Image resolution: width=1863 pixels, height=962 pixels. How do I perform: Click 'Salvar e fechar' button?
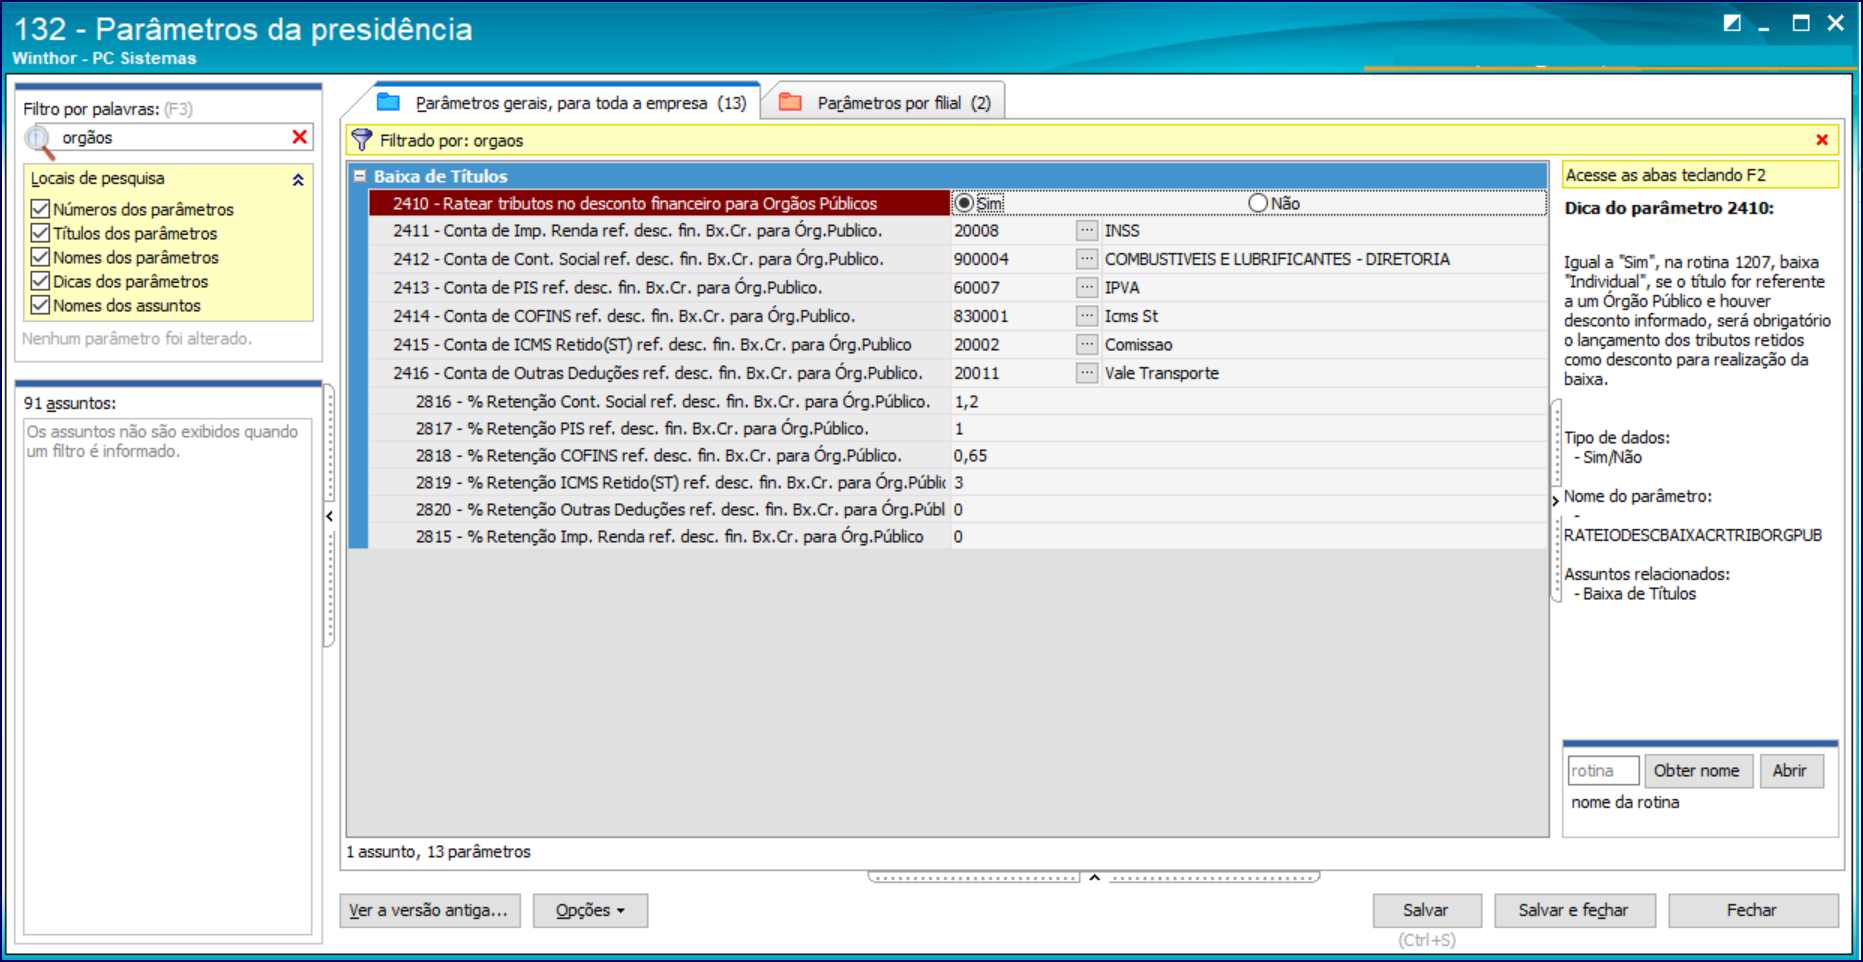click(1574, 910)
